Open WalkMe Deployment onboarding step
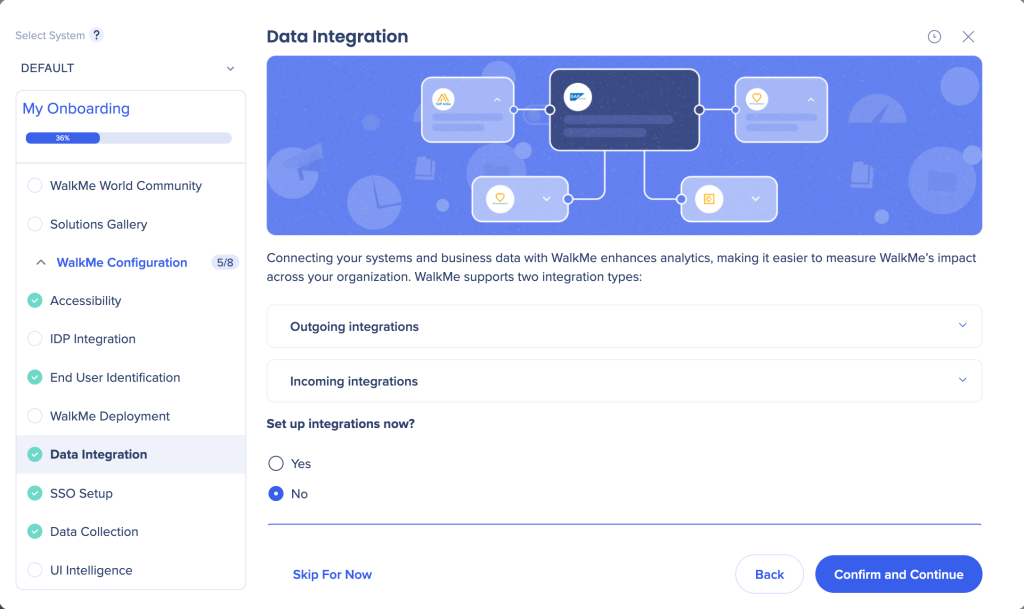1024x609 pixels. coord(110,416)
